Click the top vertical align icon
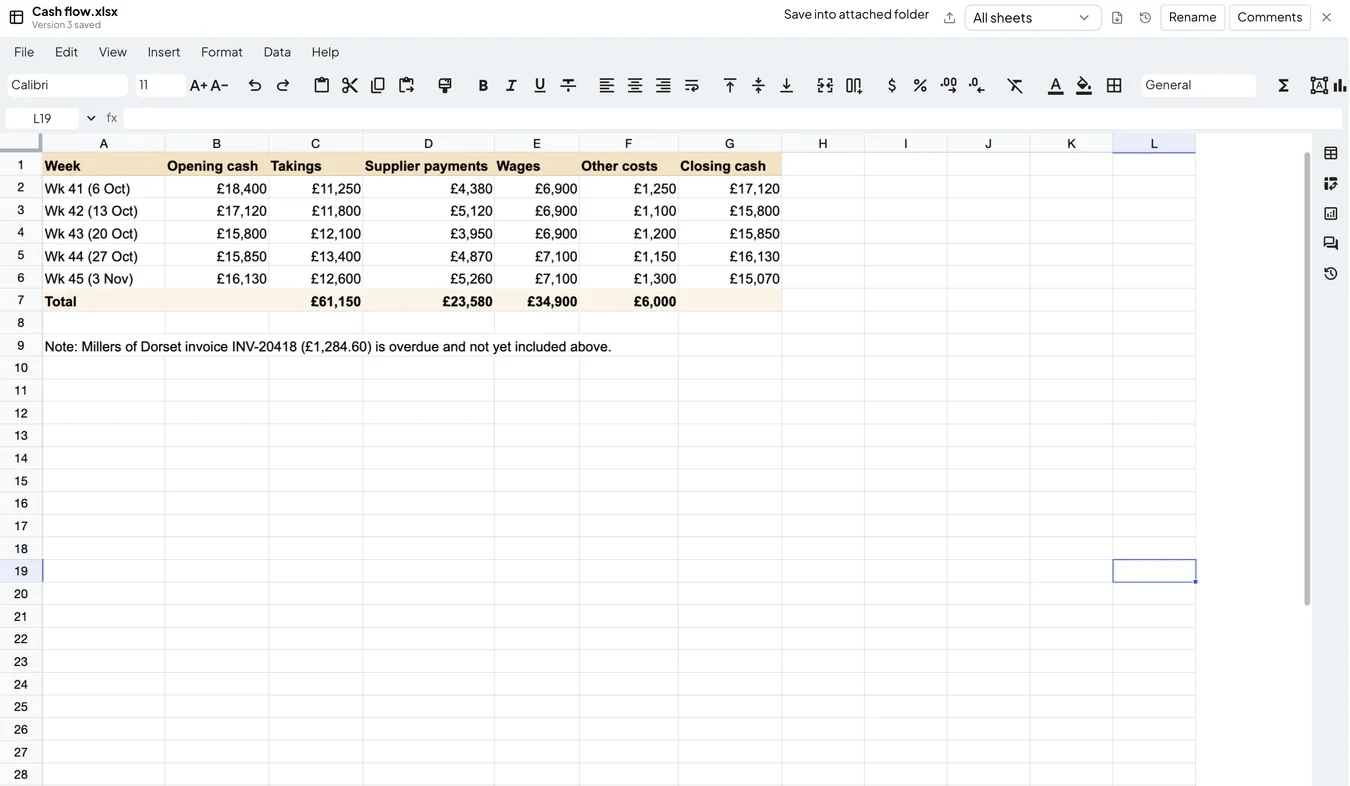This screenshot has height=786, width=1350. pyautogui.click(x=730, y=86)
